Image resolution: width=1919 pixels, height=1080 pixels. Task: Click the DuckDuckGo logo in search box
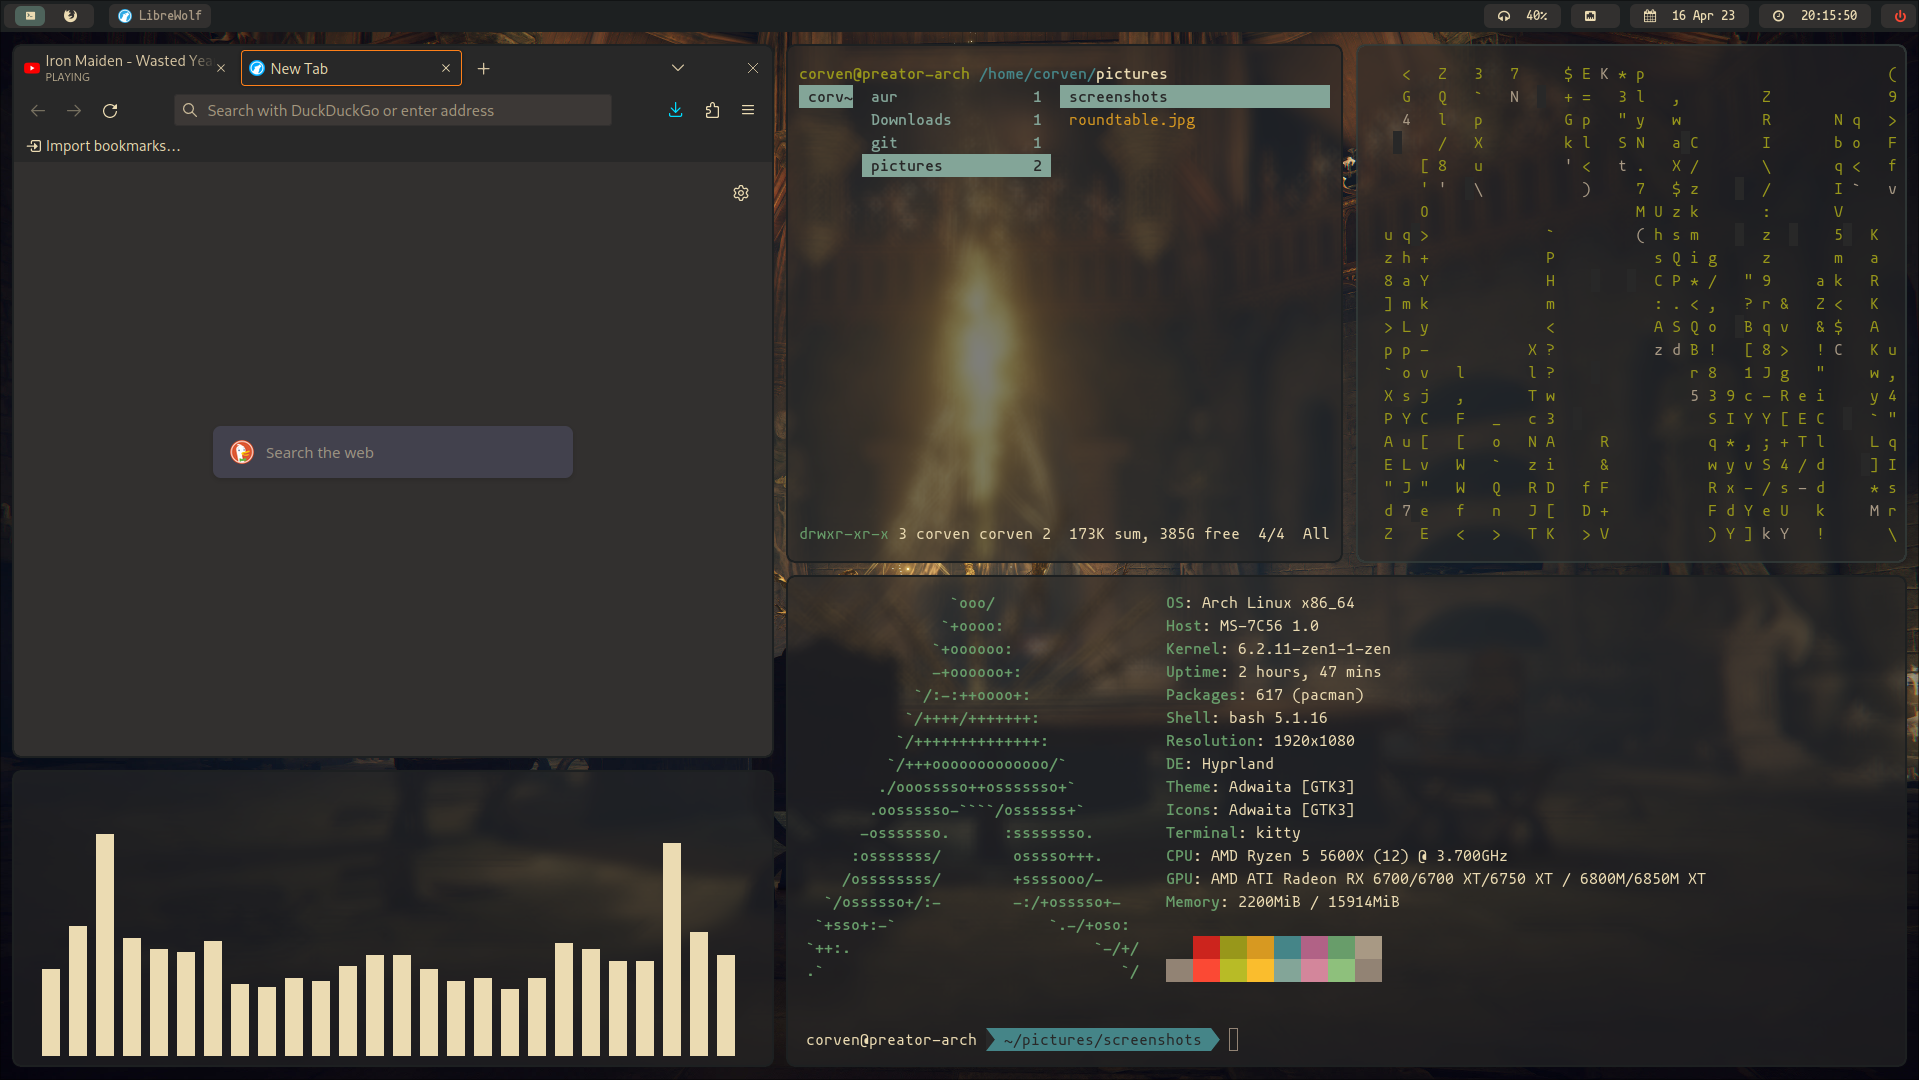click(x=242, y=452)
